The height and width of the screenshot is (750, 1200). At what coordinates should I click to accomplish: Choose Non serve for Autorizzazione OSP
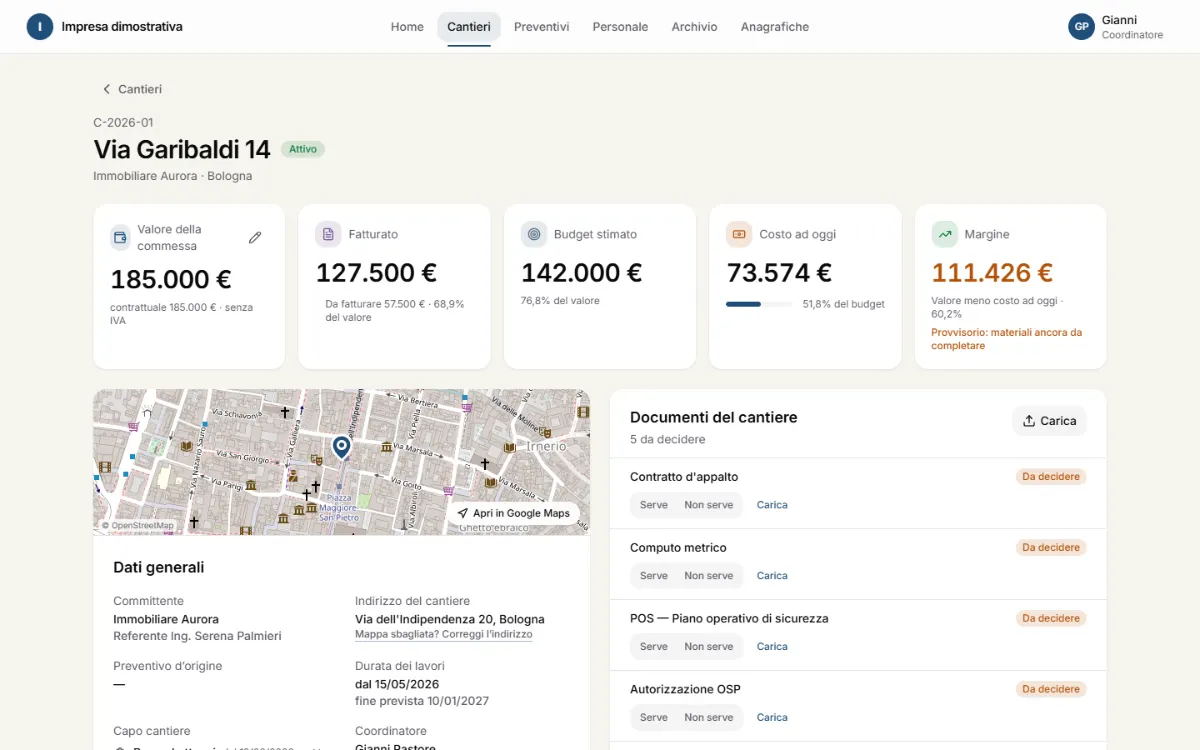[709, 718]
